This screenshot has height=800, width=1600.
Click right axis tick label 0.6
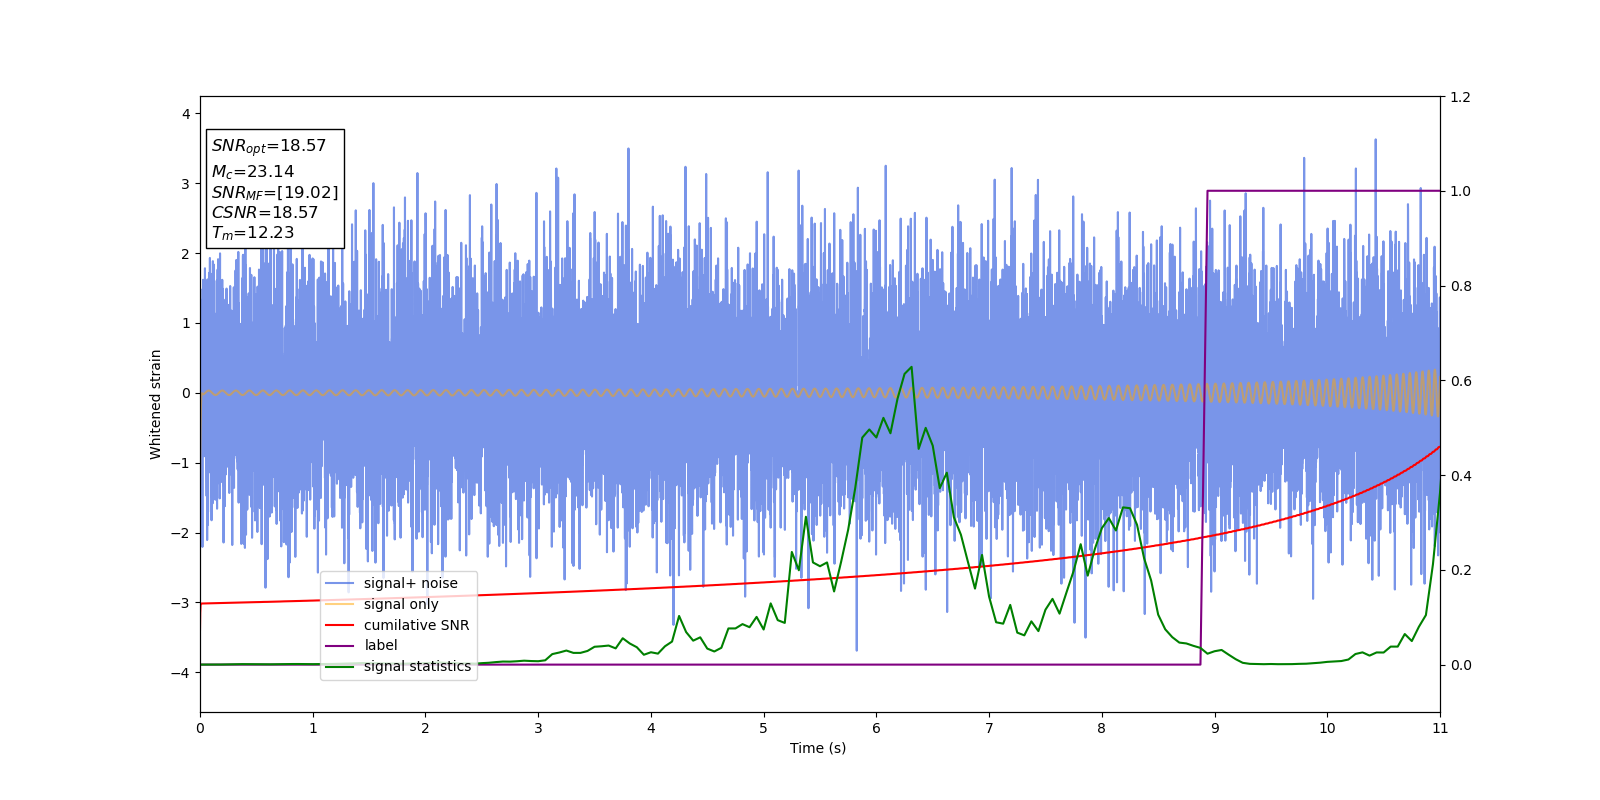click(1460, 381)
